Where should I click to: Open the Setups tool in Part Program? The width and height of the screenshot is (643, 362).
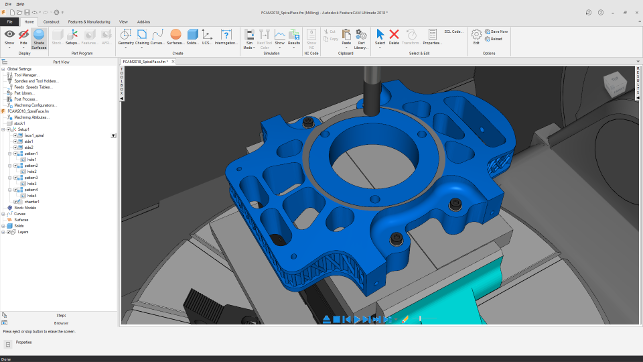coord(72,37)
